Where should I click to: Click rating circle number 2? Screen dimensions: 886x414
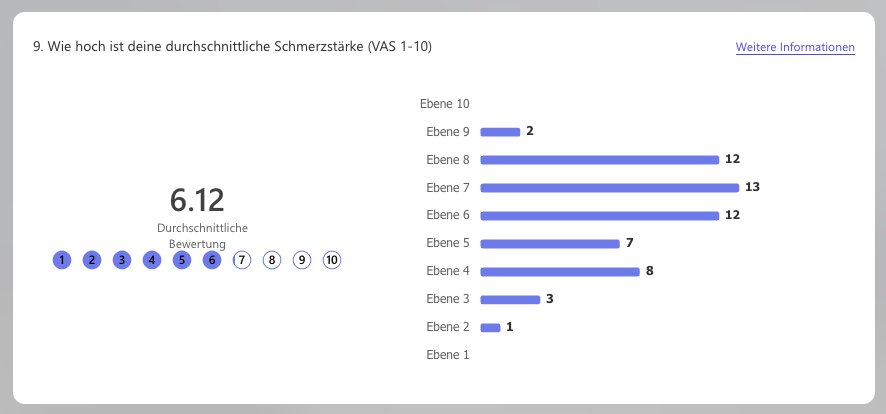click(92, 260)
